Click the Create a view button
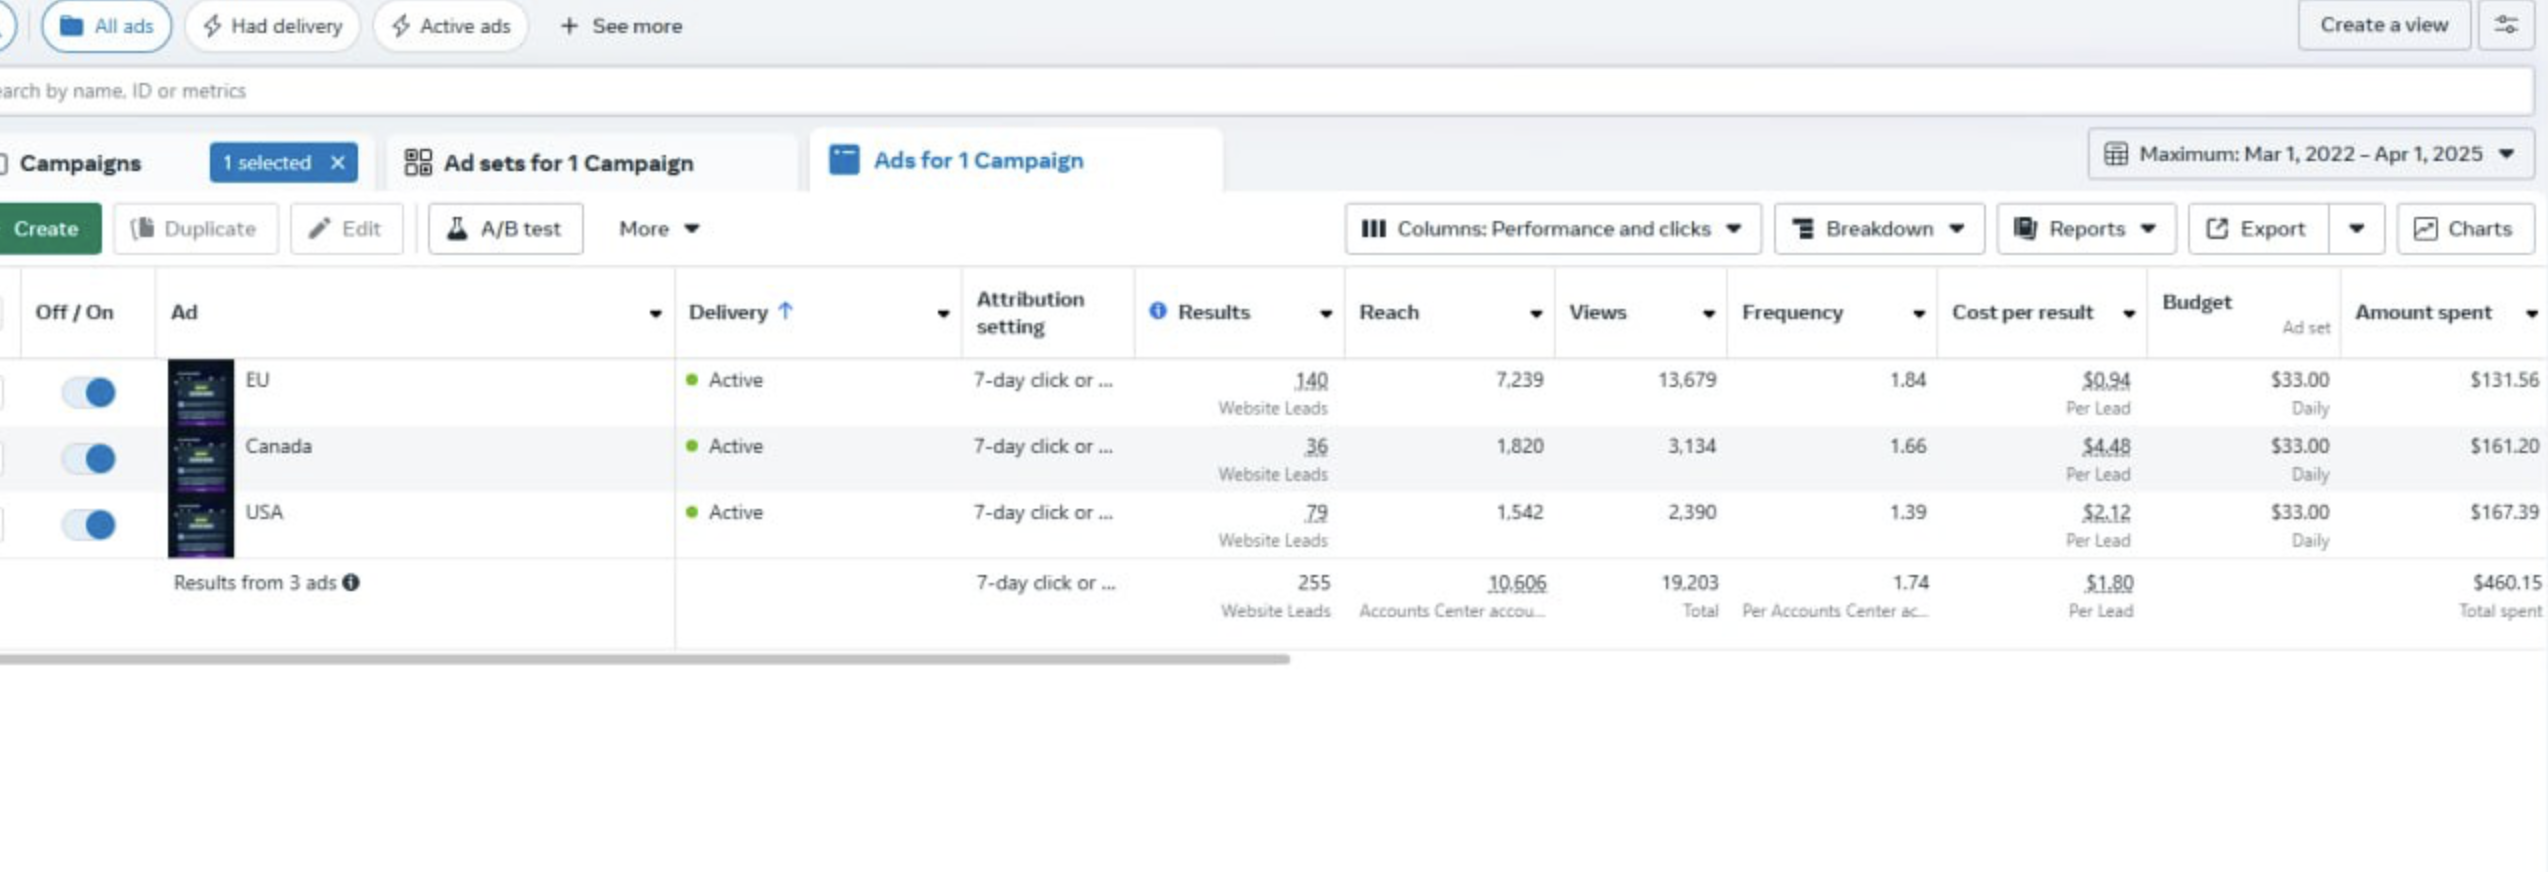2548x872 pixels. [x=2383, y=25]
